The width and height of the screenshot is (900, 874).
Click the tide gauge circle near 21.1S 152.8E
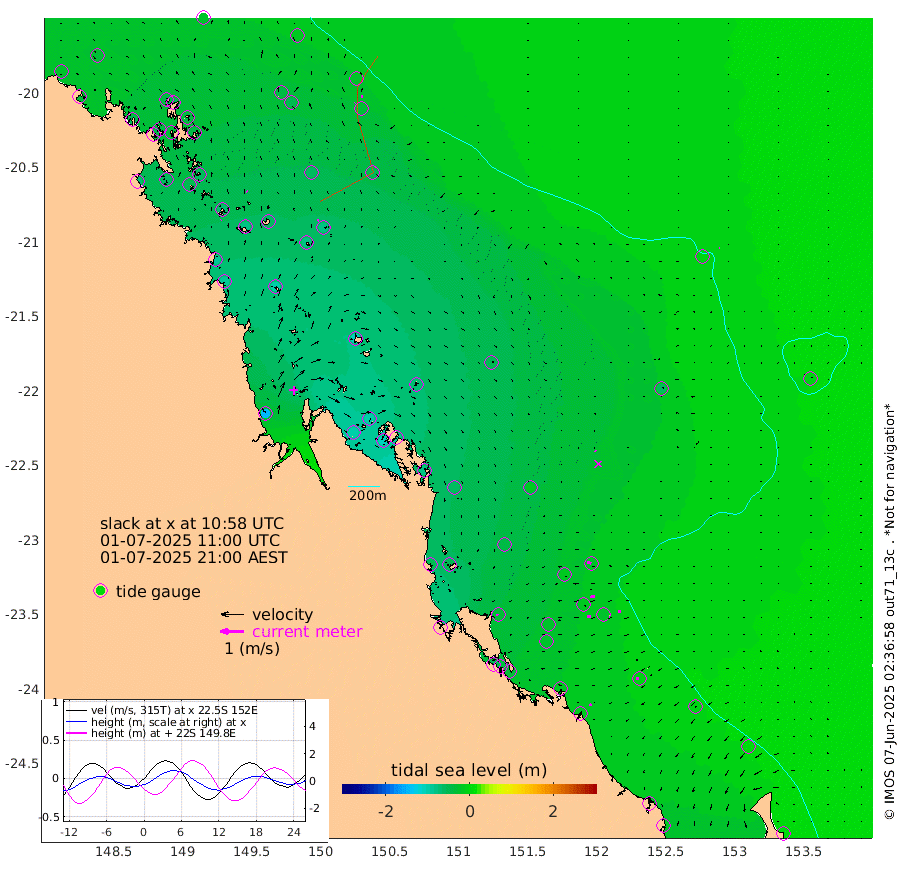[x=703, y=256]
